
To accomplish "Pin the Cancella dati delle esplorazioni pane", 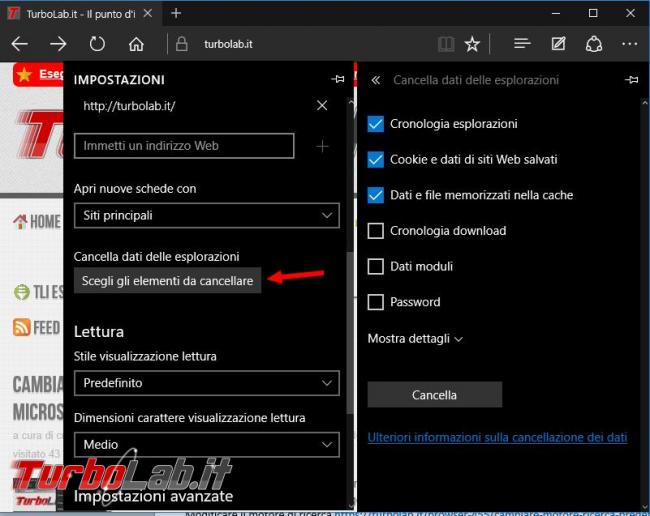I will tap(631, 80).
